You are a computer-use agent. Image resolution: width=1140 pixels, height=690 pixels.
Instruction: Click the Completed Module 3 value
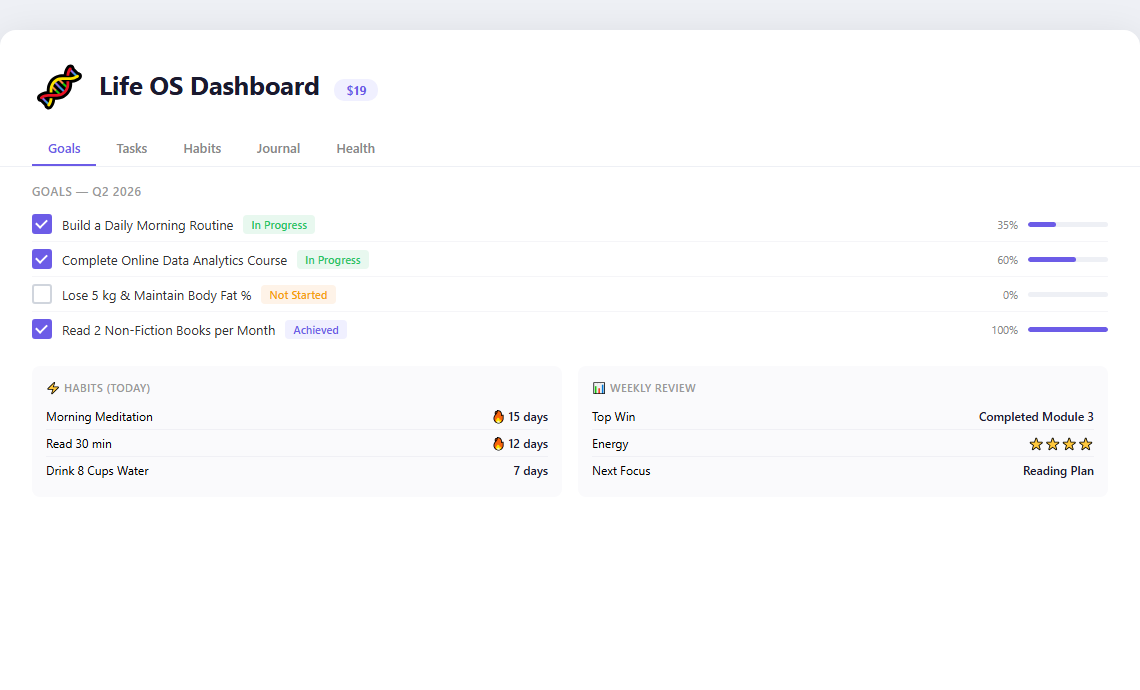[1036, 417]
